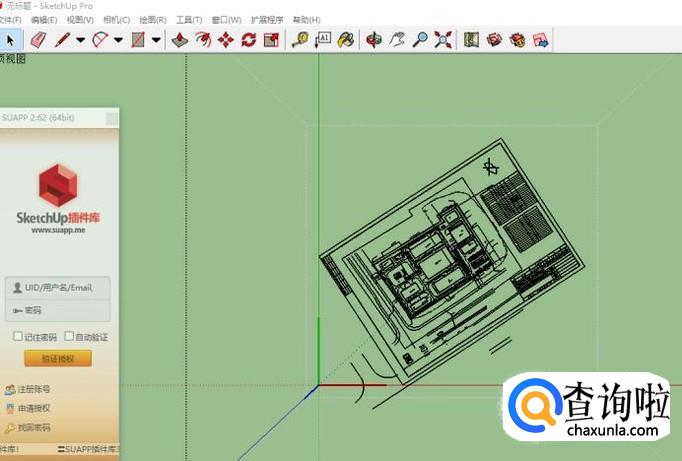Open the 申请授权 link
The width and height of the screenshot is (682, 461).
28,408
